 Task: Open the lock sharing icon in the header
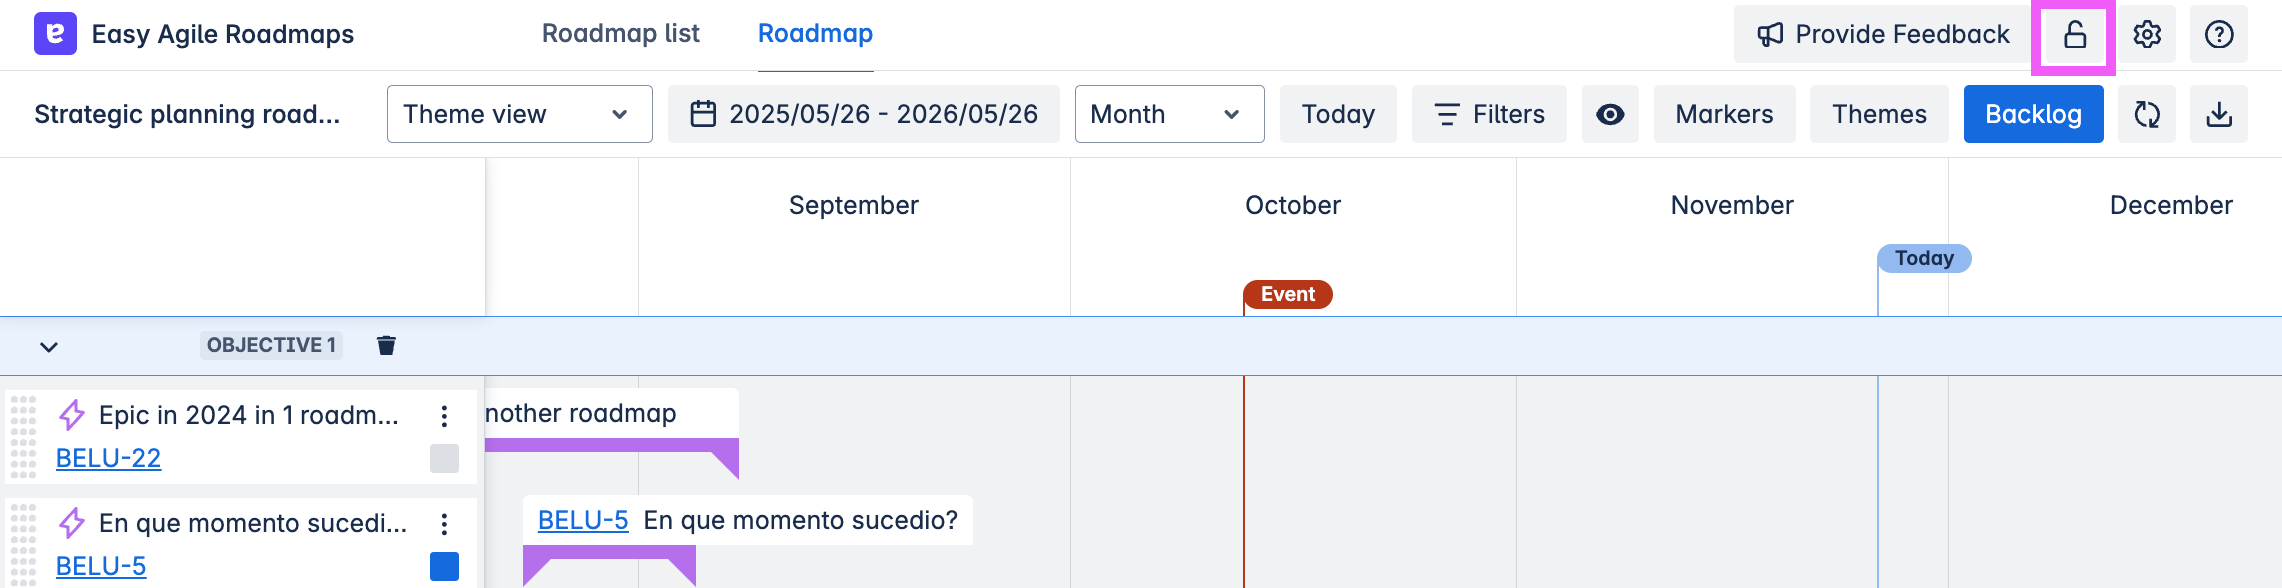[2075, 33]
